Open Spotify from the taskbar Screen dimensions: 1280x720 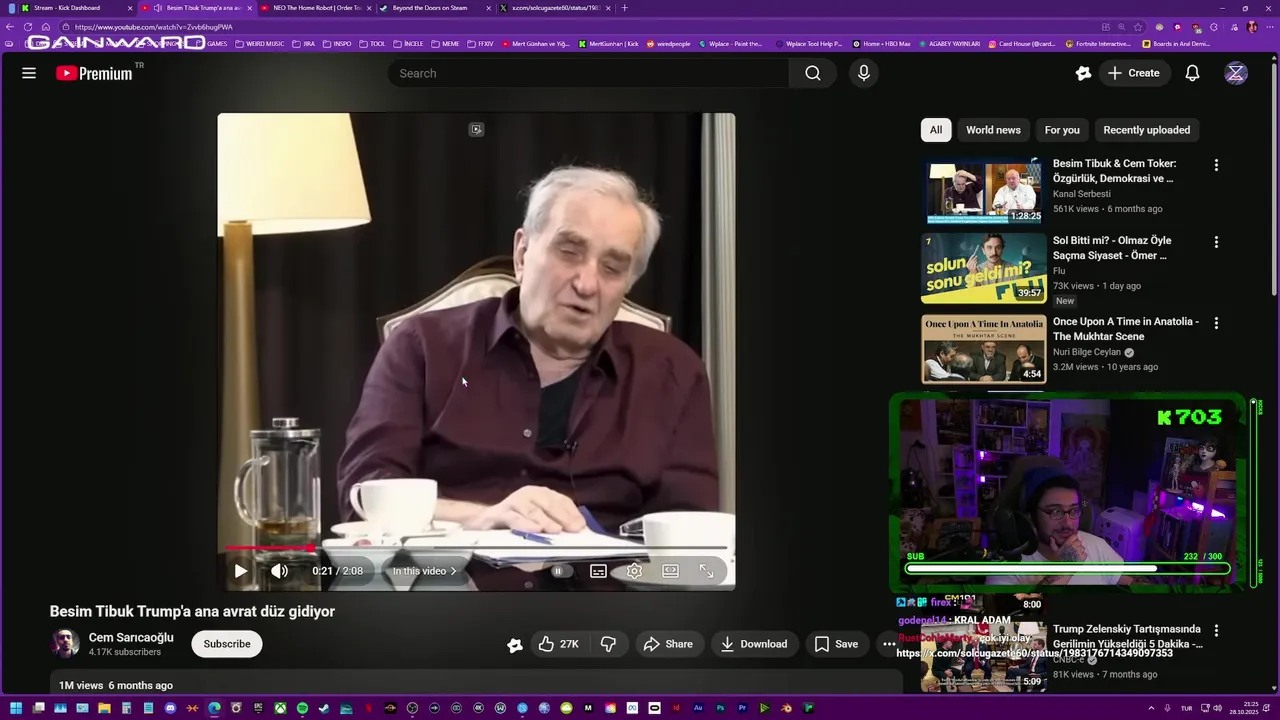(x=302, y=709)
